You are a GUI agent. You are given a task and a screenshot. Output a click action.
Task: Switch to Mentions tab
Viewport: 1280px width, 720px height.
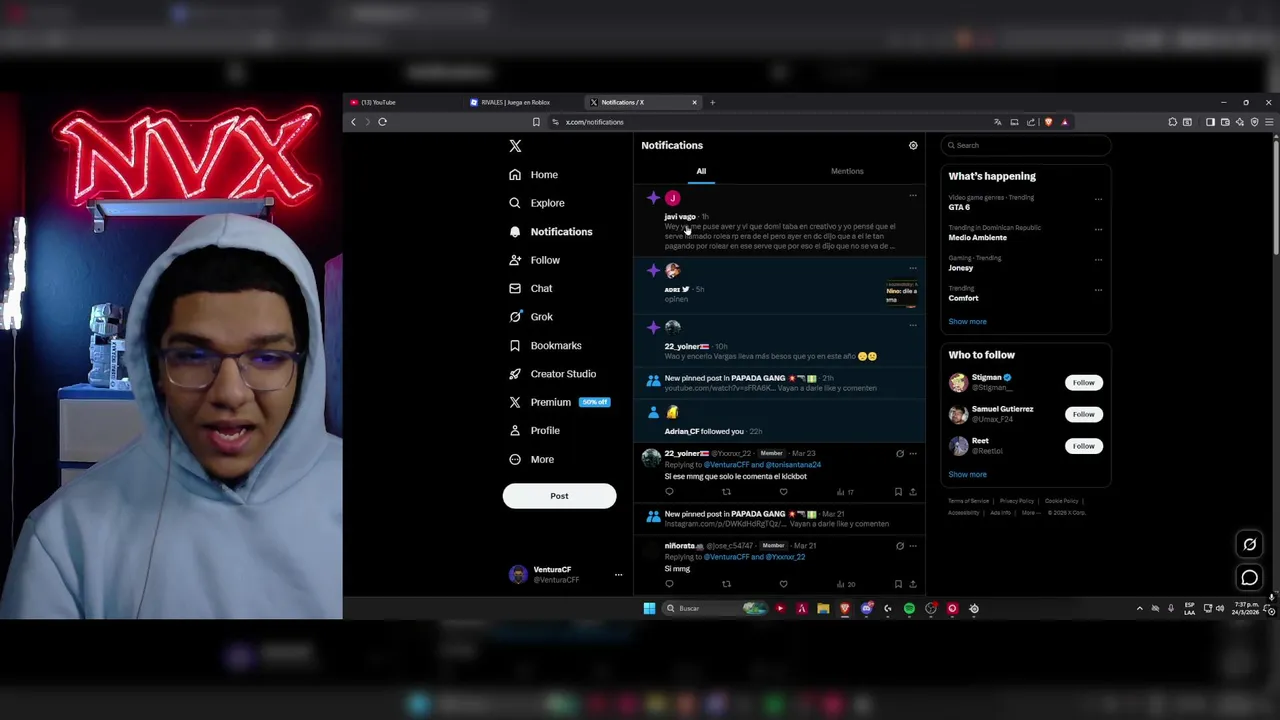847,171
